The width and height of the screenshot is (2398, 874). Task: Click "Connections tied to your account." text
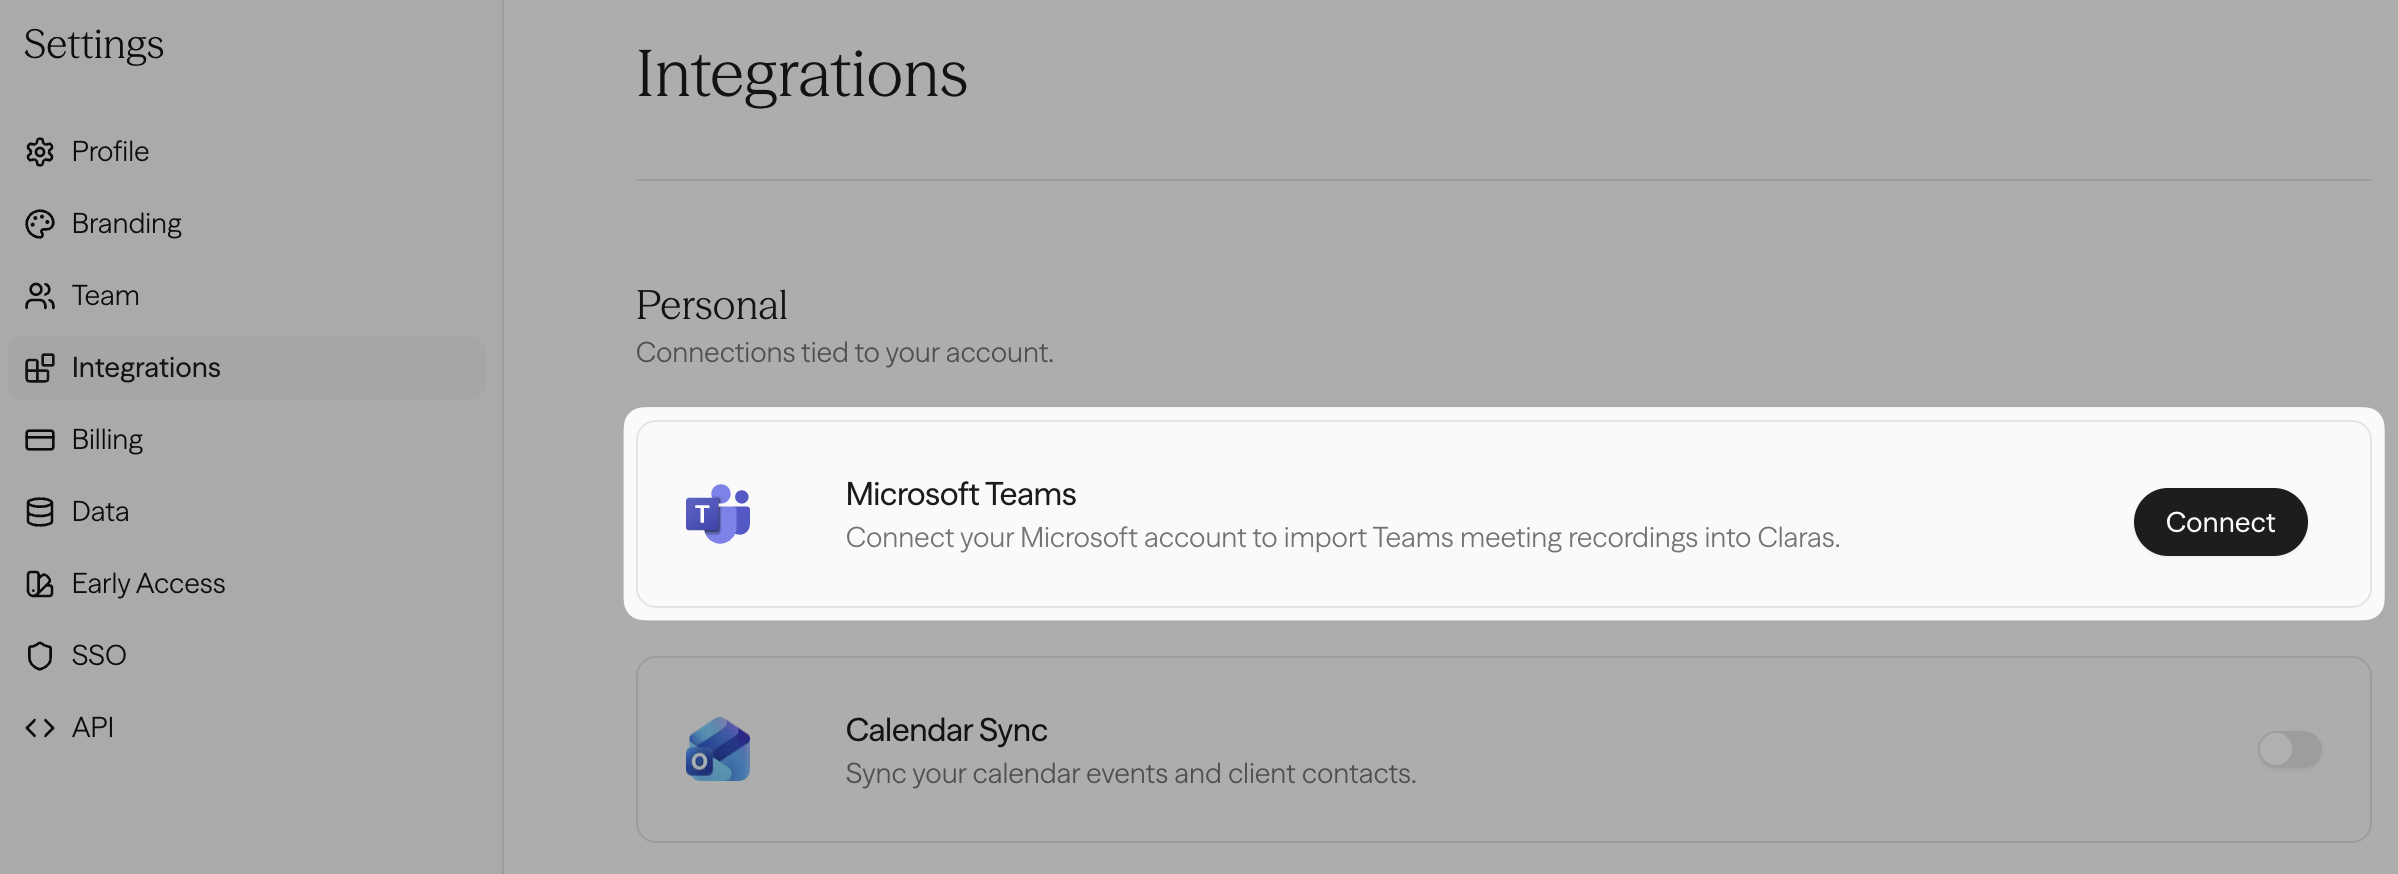pos(845,353)
